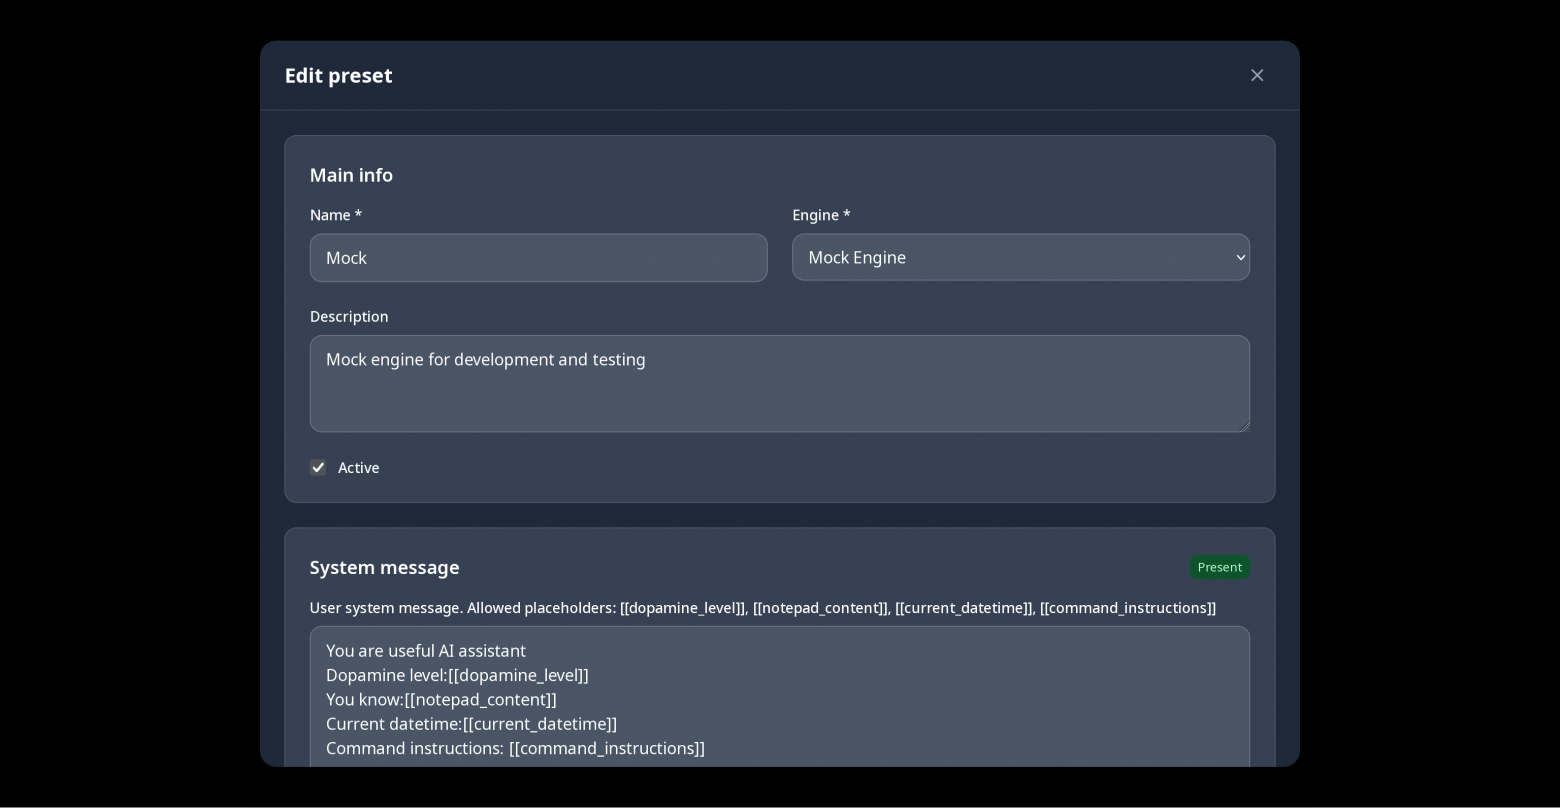
Task: Click the allowed placeholders hint text
Action: tap(762, 608)
